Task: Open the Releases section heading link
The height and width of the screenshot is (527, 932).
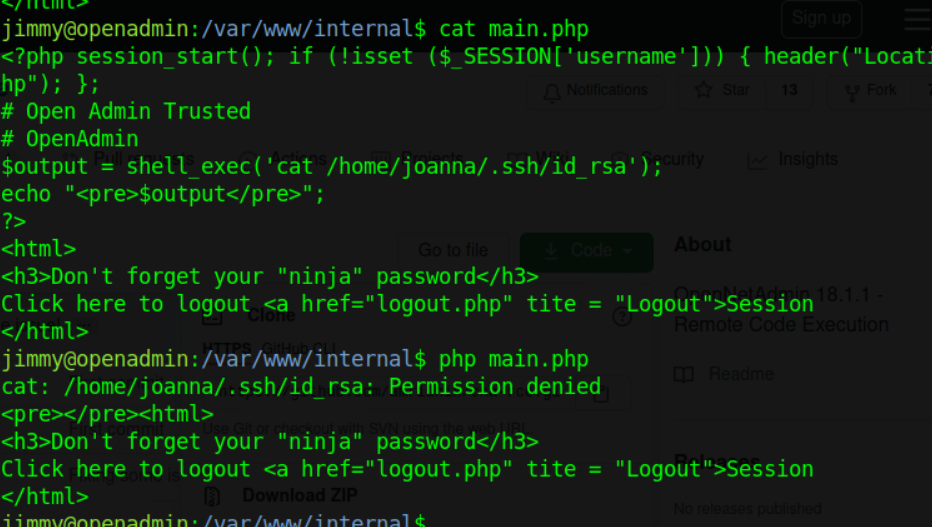Action: tap(717, 460)
